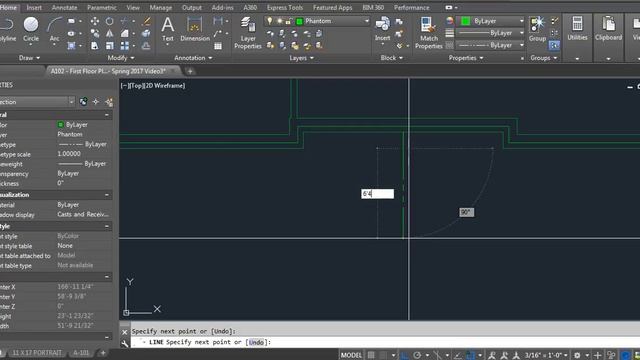Open the Insert ribbon tab

pos(34,7)
